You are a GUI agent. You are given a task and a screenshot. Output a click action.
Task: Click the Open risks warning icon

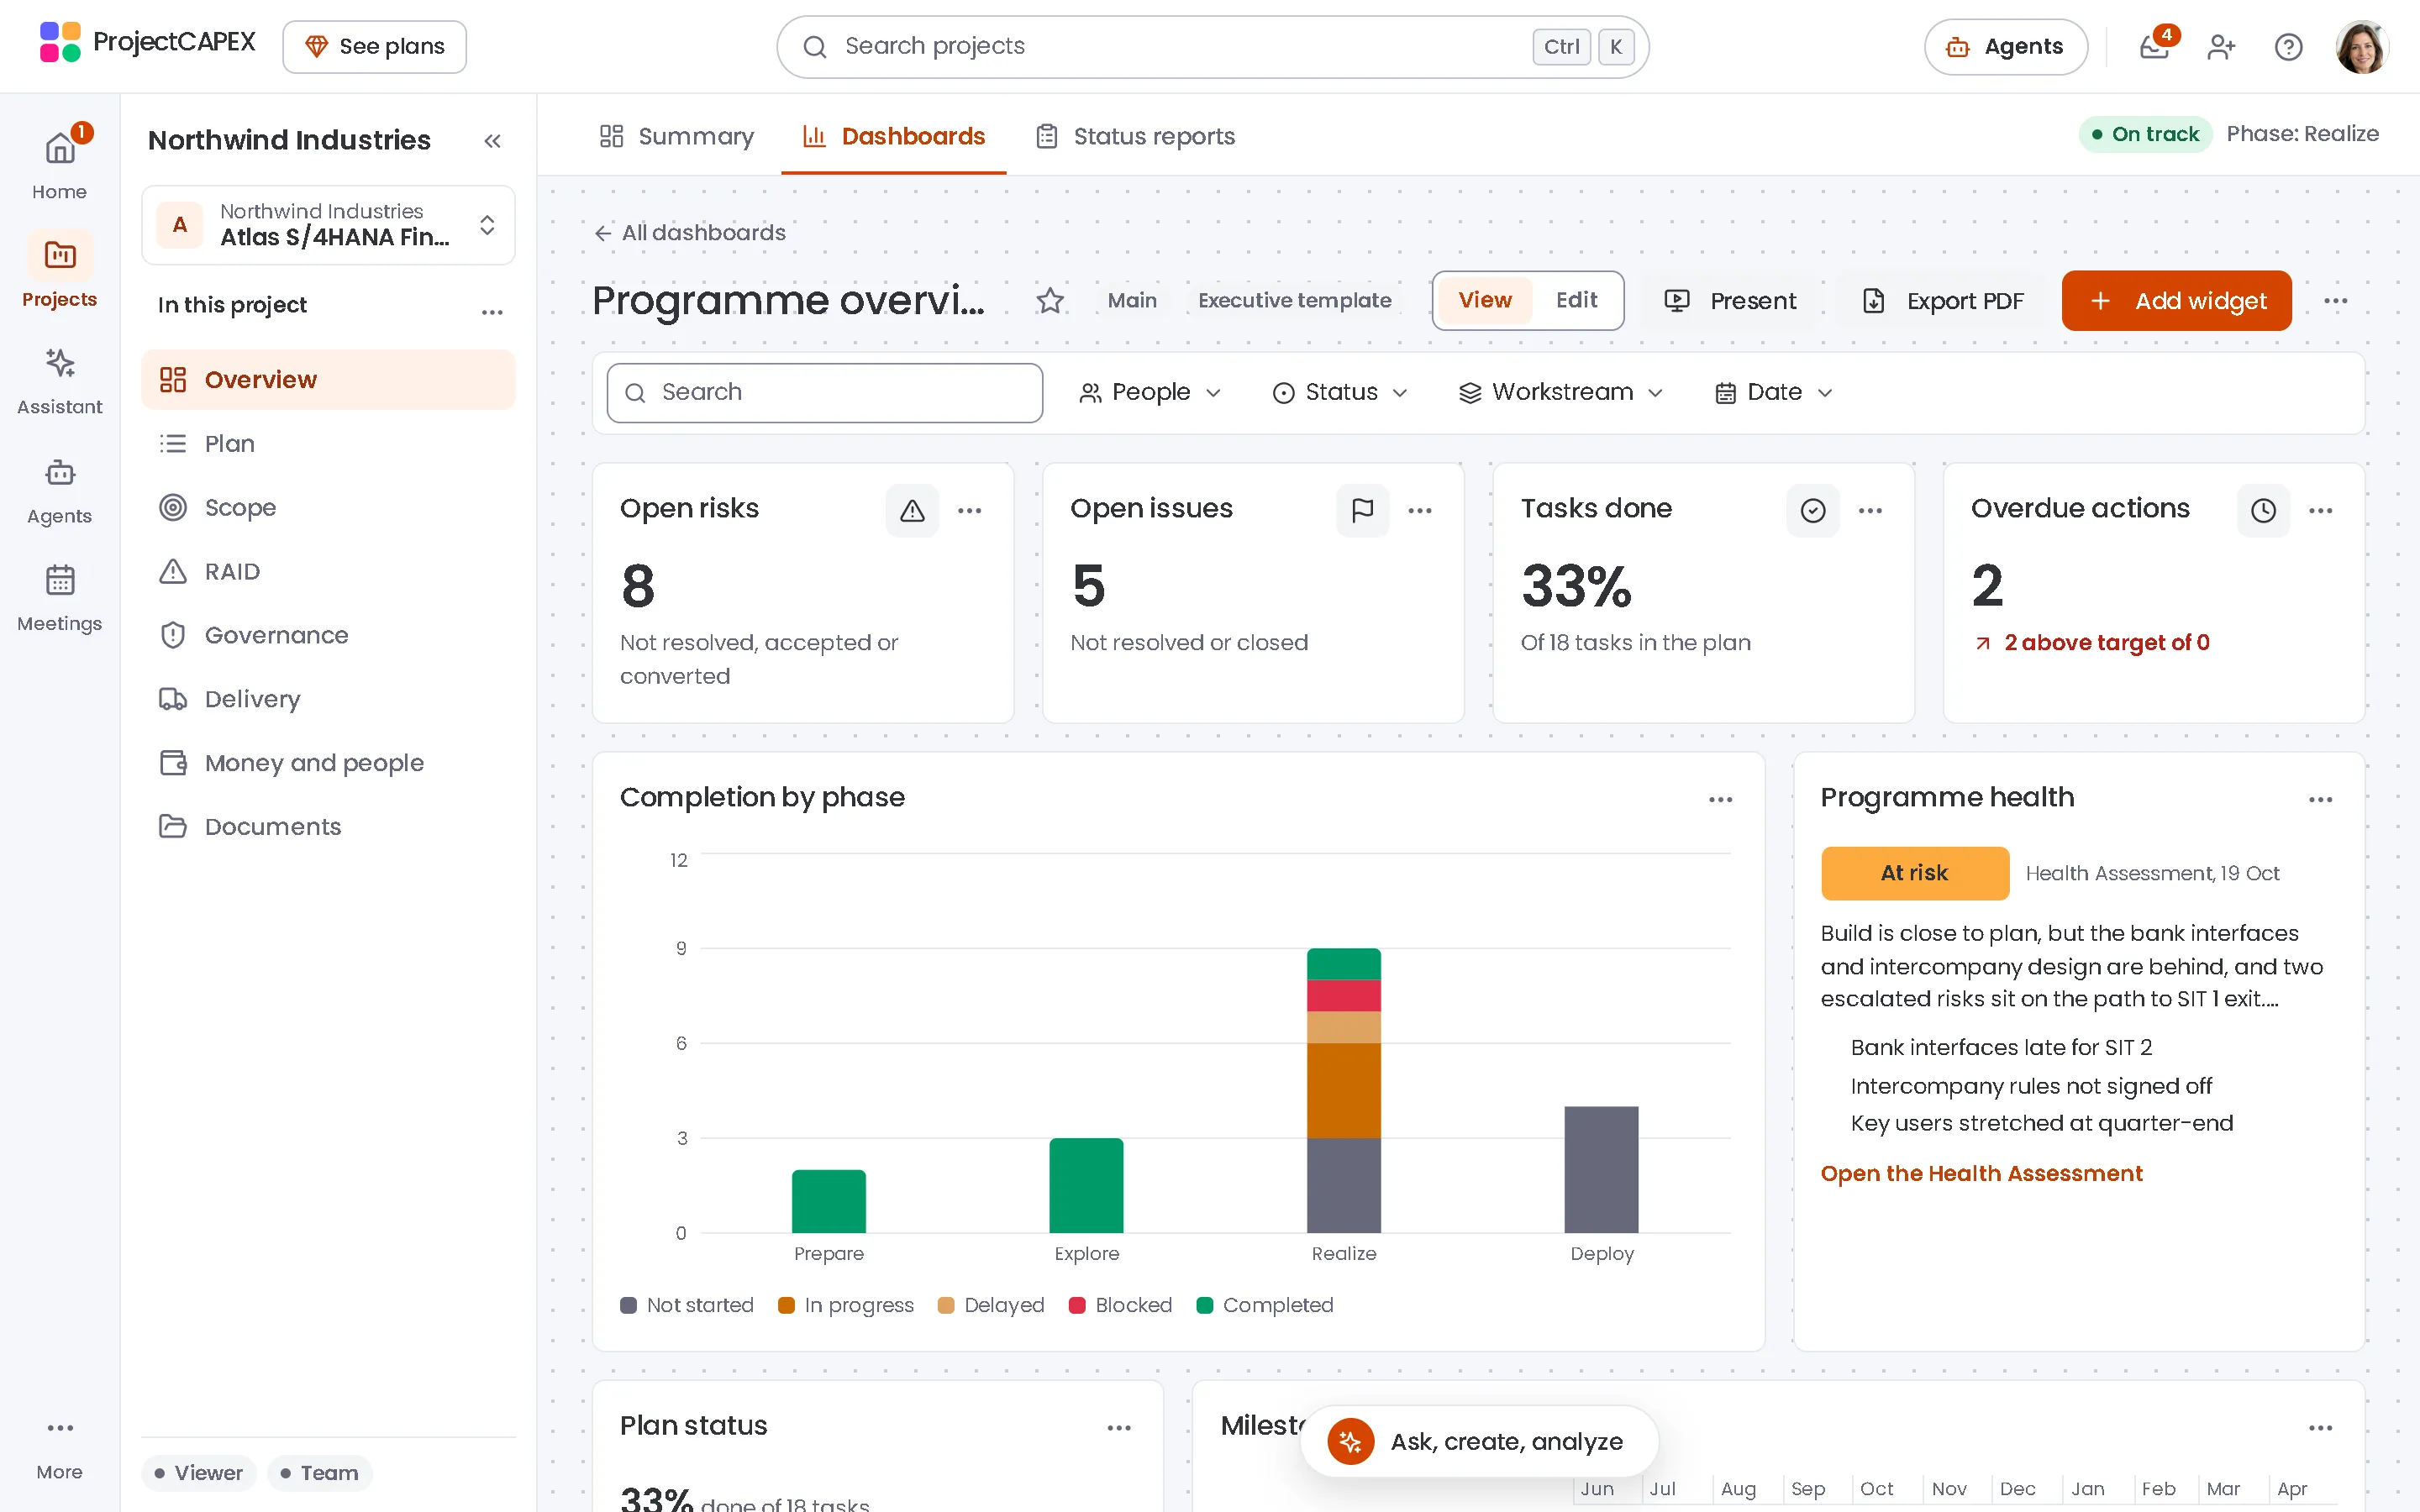coord(912,511)
